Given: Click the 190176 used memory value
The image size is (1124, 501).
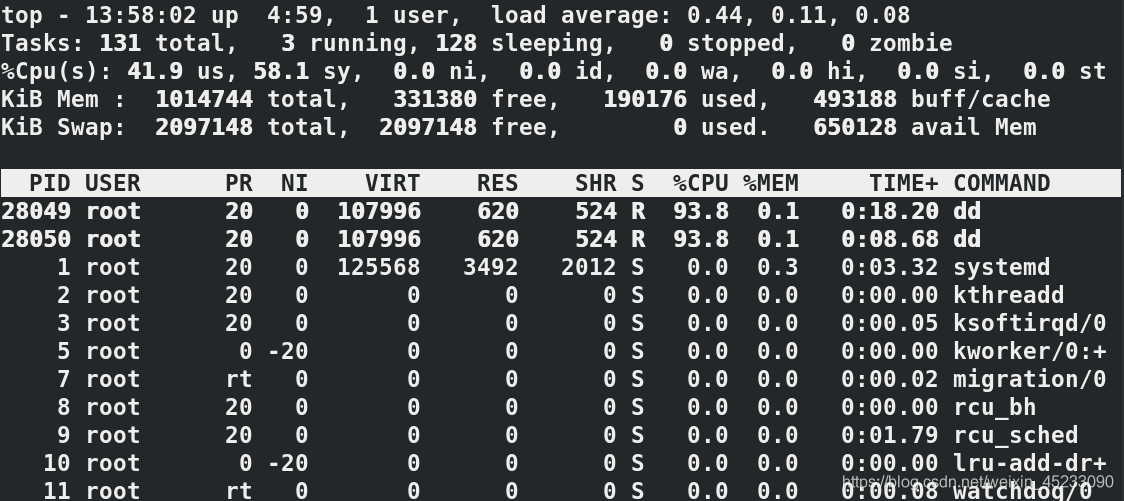Looking at the screenshot, I should click(x=645, y=99).
